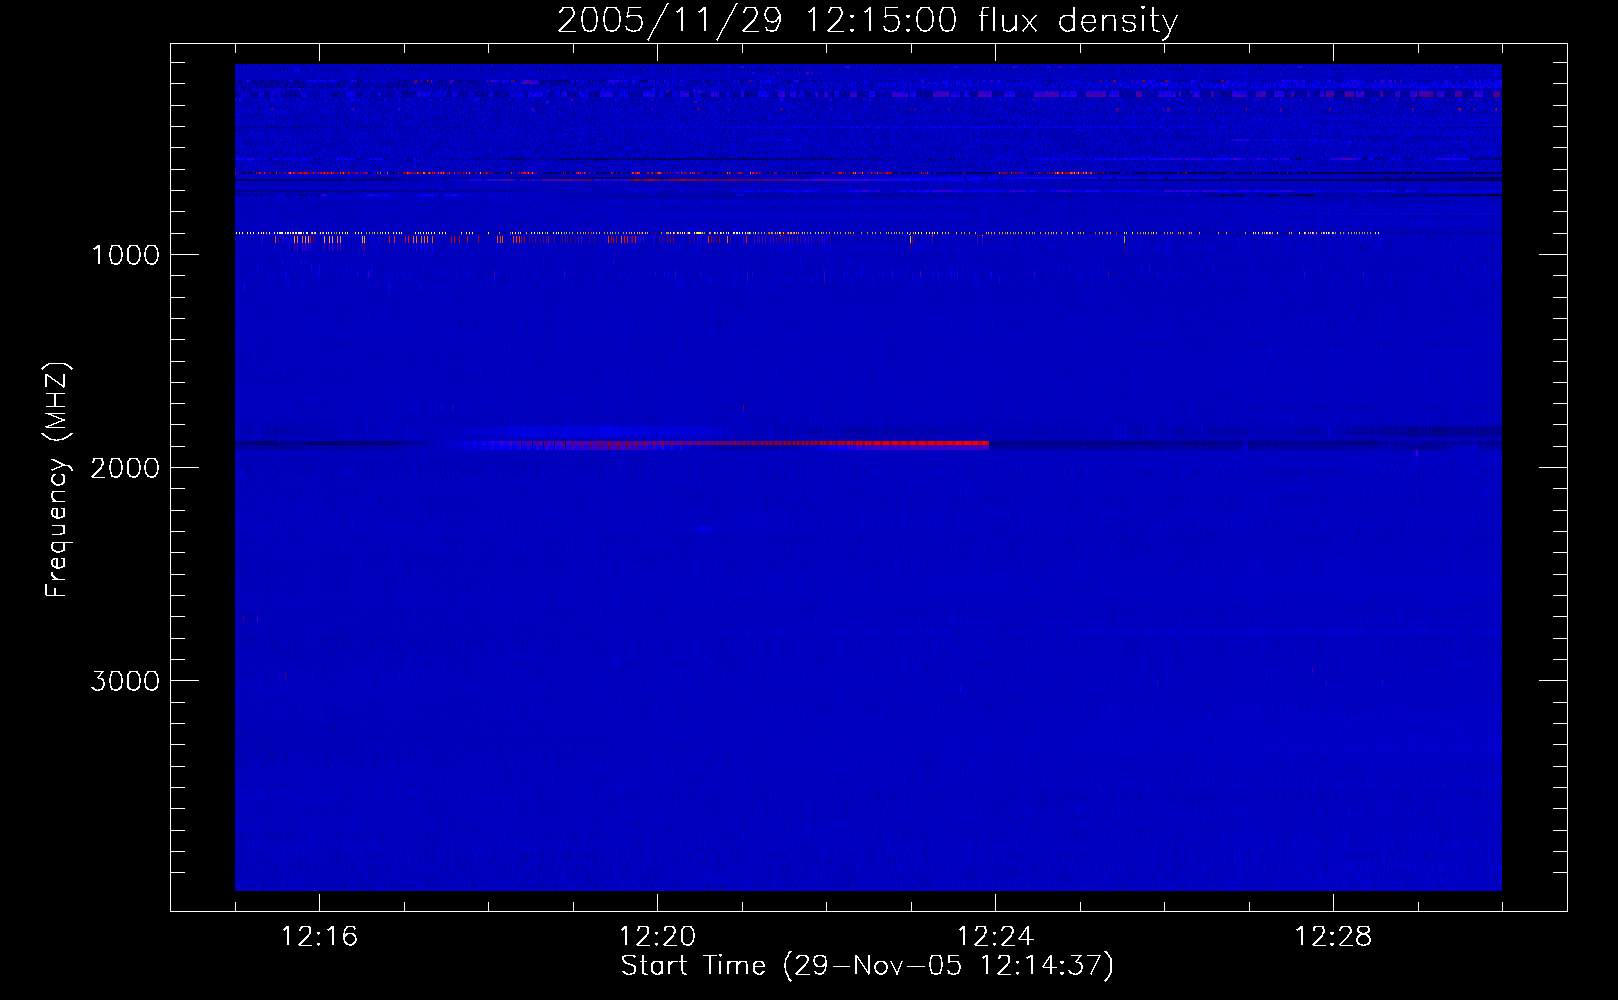The image size is (1618, 1000).
Task: Click the 12:20 time tick label
Action: coord(657,937)
